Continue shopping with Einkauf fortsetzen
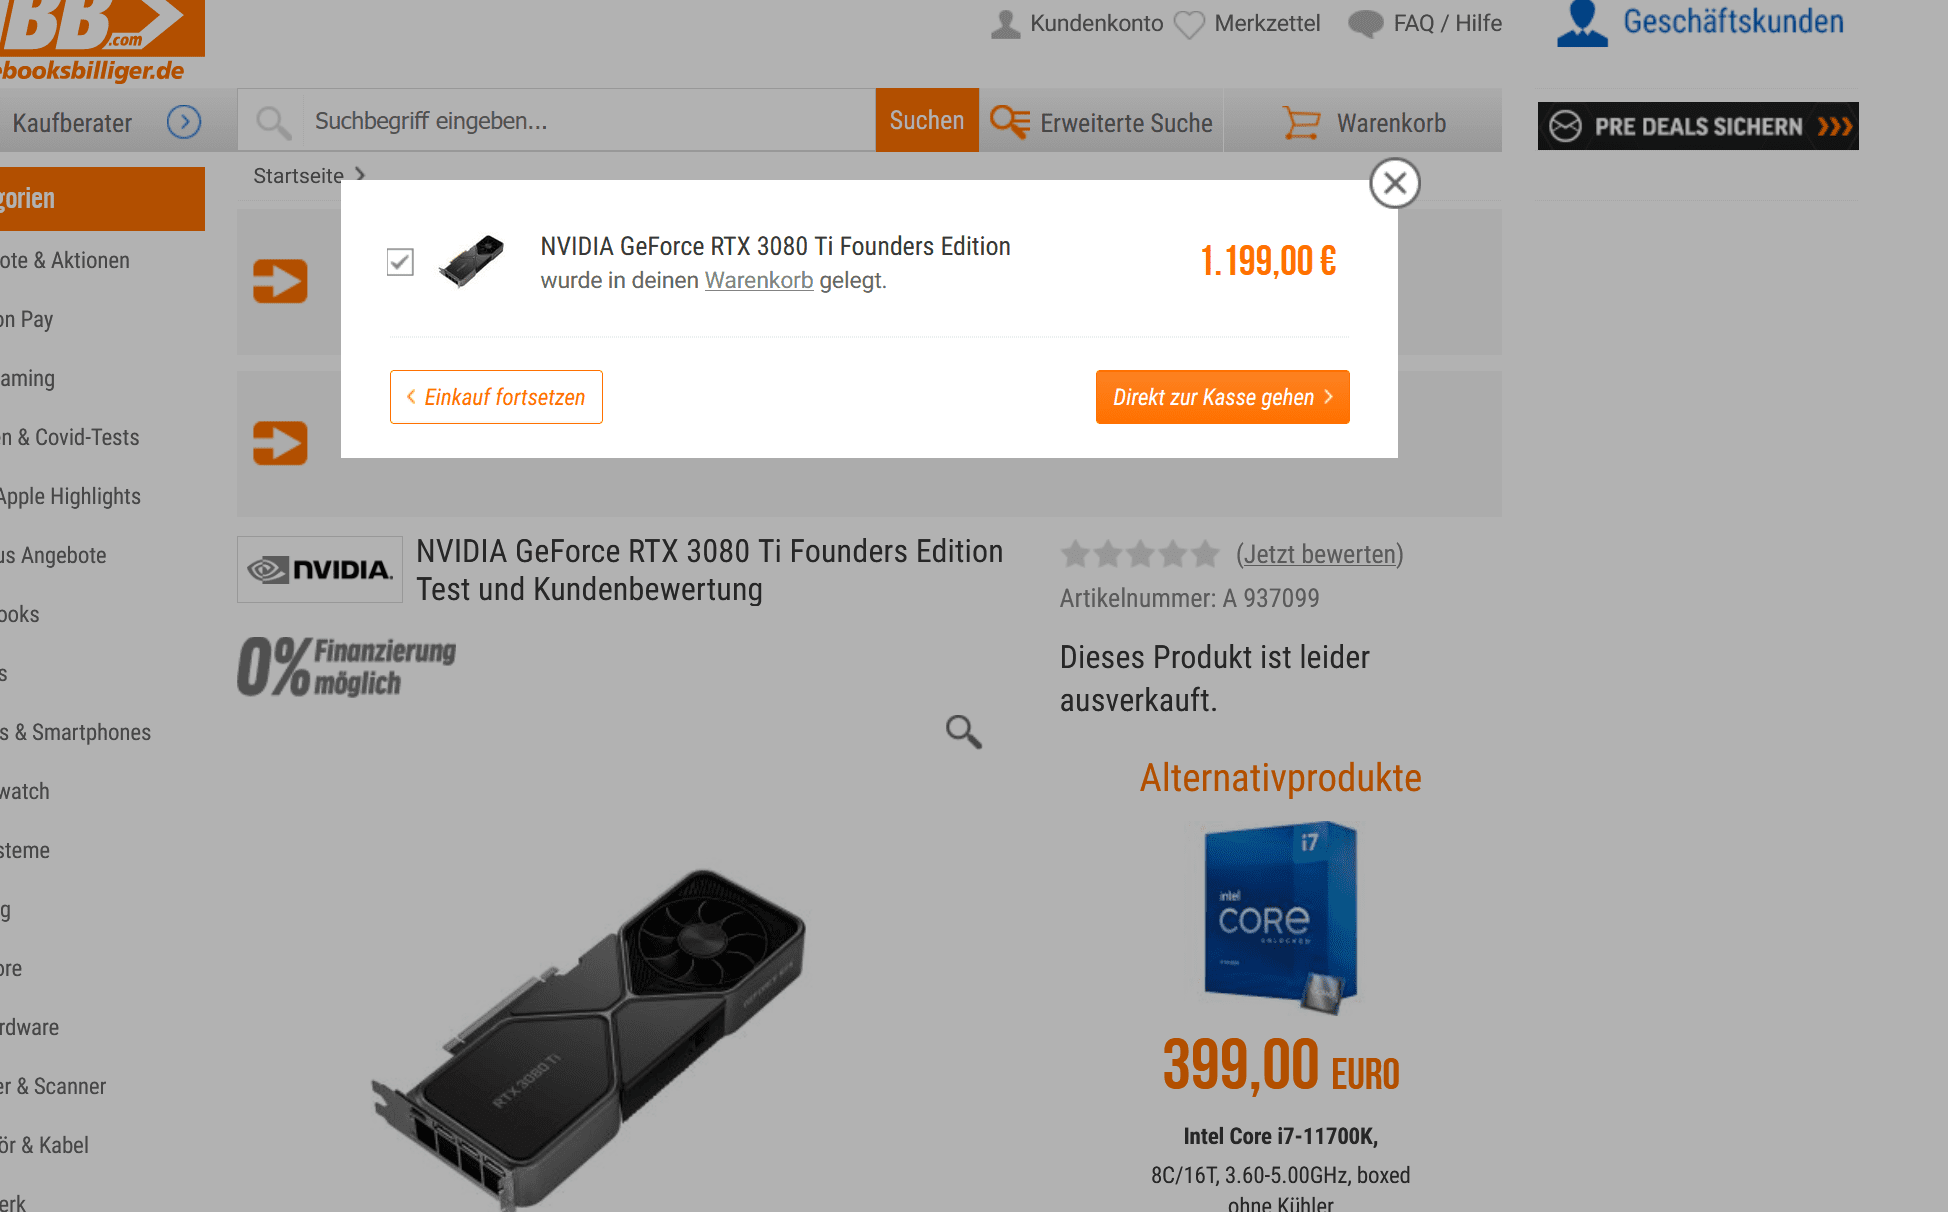Image resolution: width=1948 pixels, height=1212 pixels. 496,397
